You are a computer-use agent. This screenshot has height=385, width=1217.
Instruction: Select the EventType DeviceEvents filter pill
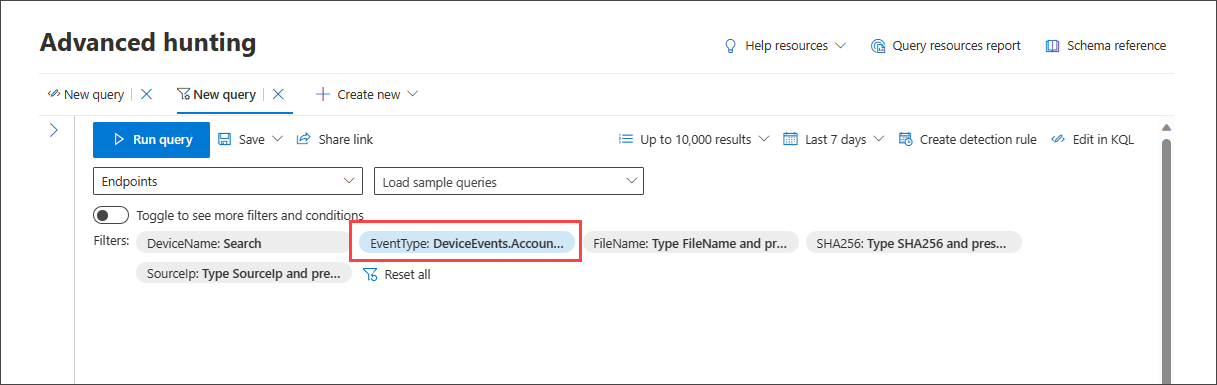pos(466,243)
